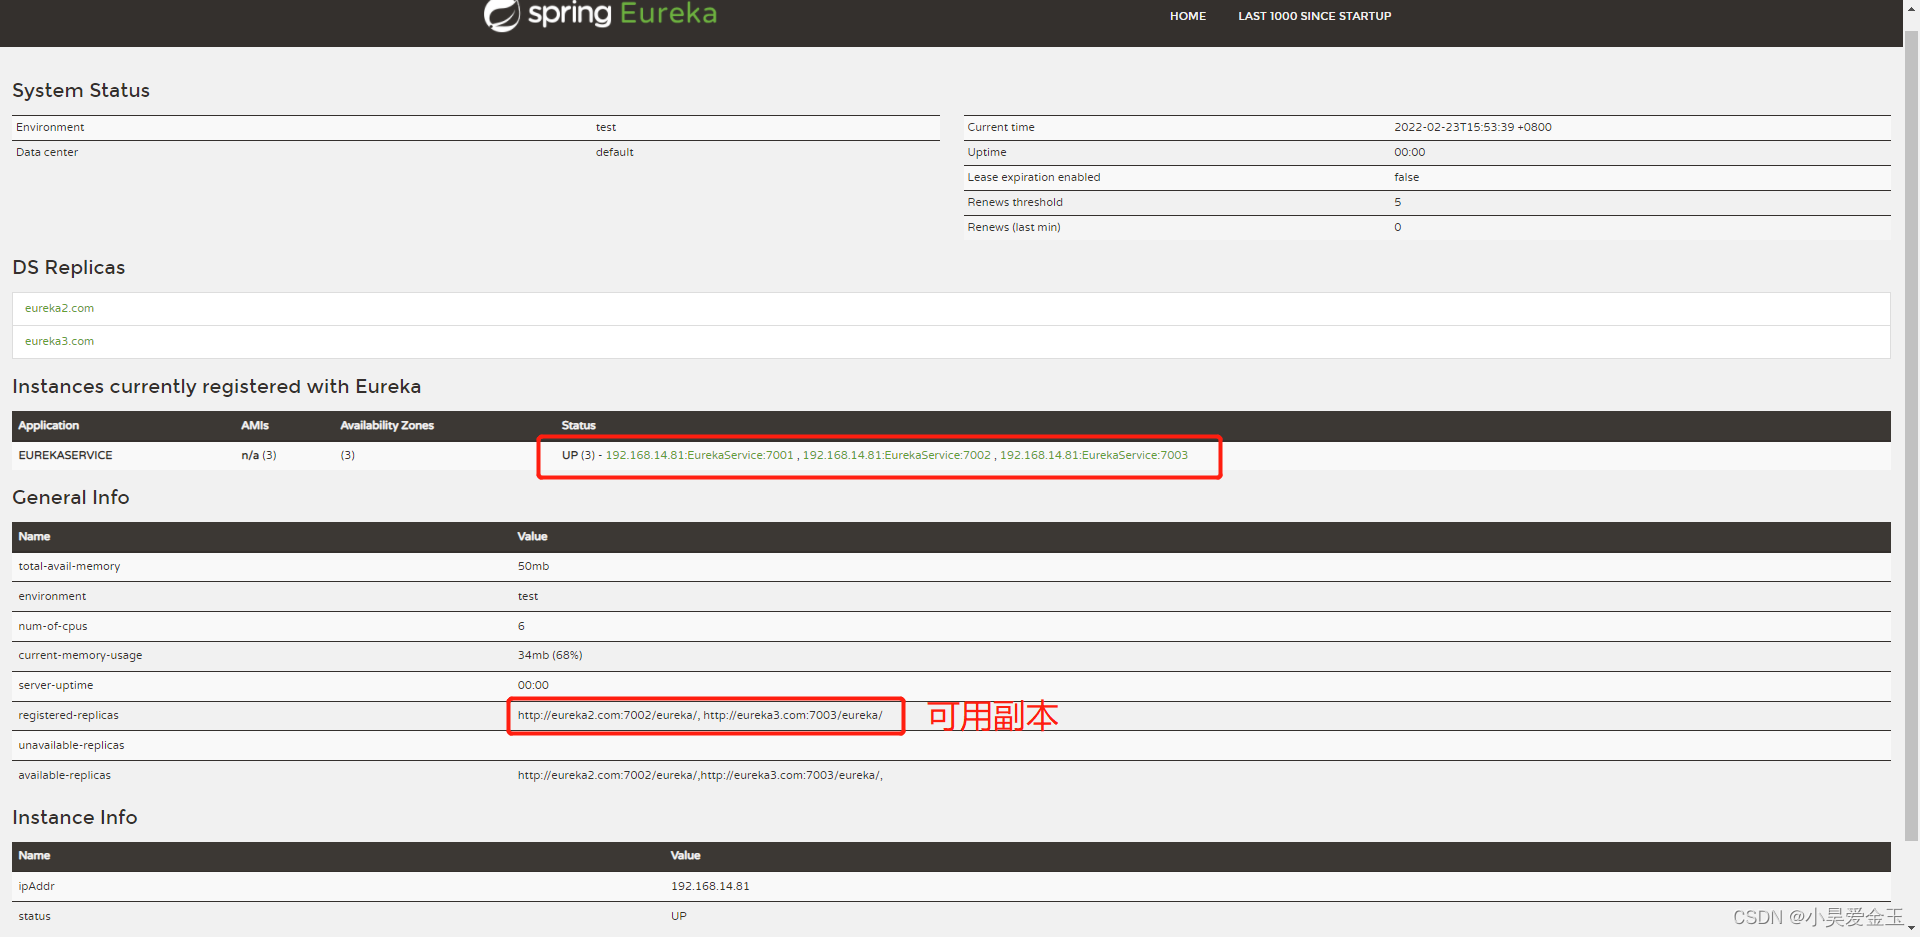The height and width of the screenshot is (937, 1920).
Task: Select the status value UP in Instance Info
Action: 679,916
